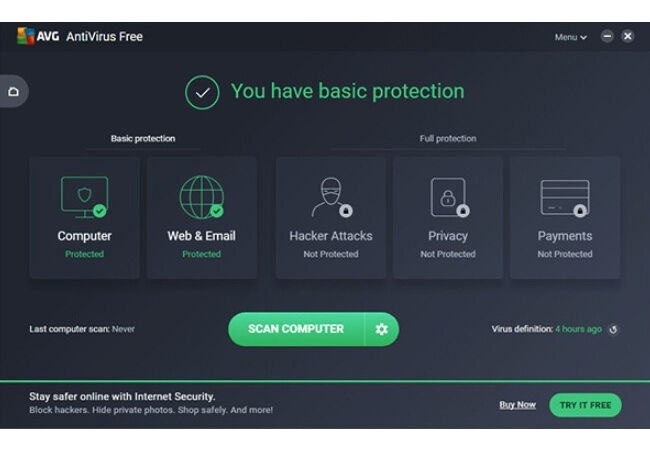This screenshot has width=650, height=450.
Task: Click the 'Protected' status under Web & Email
Action: click(x=201, y=254)
